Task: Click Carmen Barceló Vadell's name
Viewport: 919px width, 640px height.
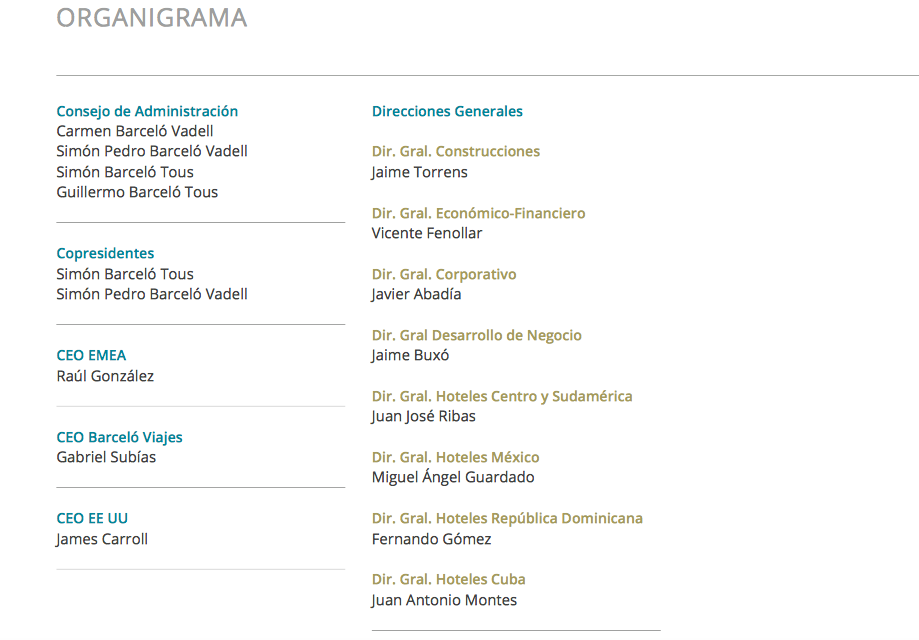Action: 135,131
